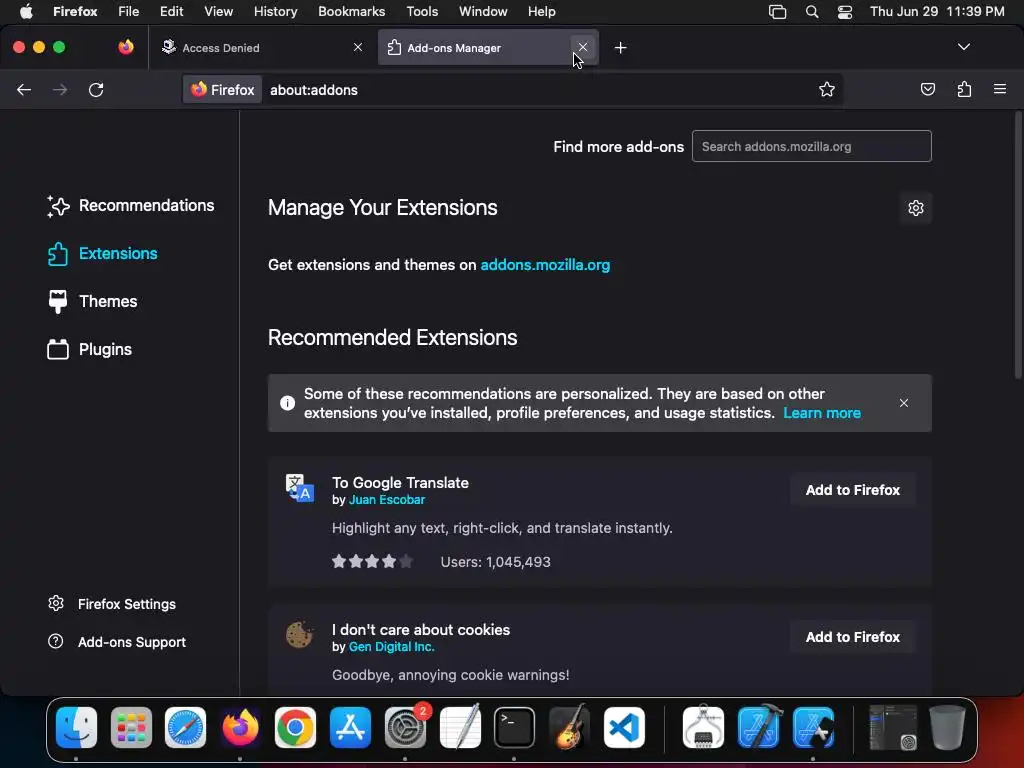Image resolution: width=1024 pixels, height=768 pixels.
Task: Open Gen Digital Inc. author link
Action: click(x=391, y=647)
